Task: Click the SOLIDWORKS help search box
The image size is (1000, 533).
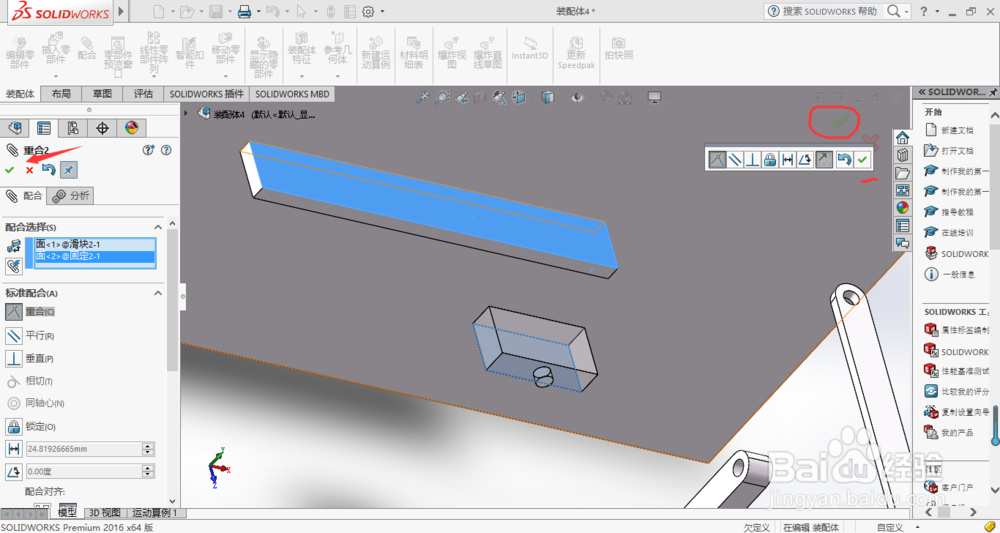Action: (x=830, y=11)
